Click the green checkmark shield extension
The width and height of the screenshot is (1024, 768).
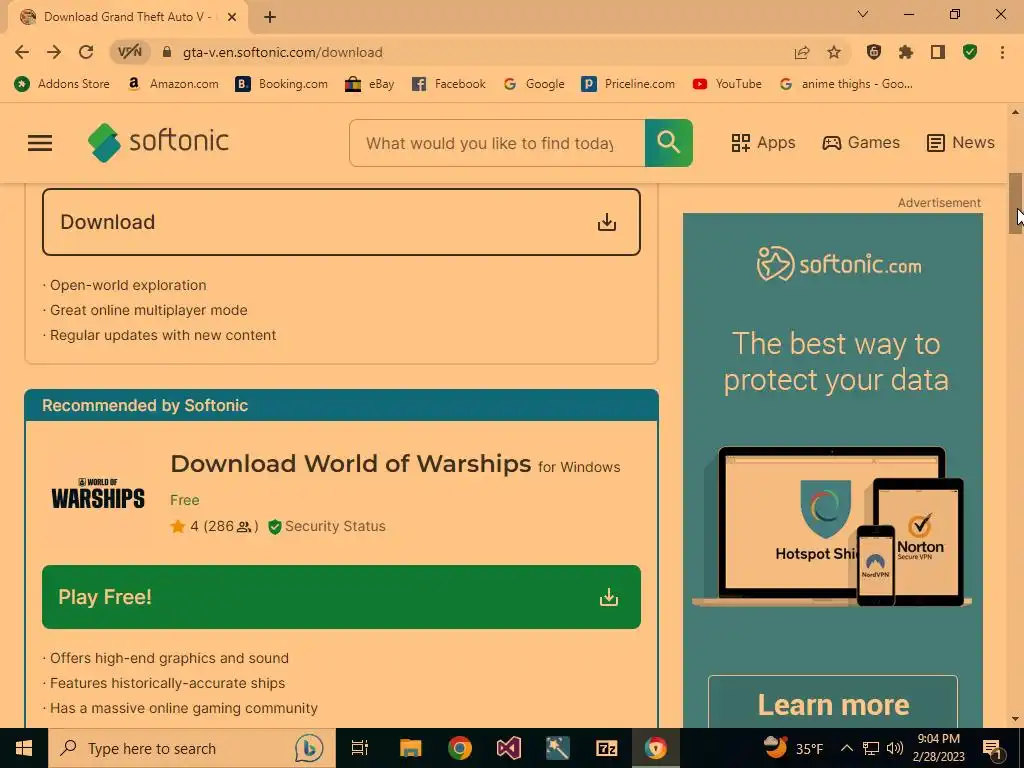tap(970, 52)
